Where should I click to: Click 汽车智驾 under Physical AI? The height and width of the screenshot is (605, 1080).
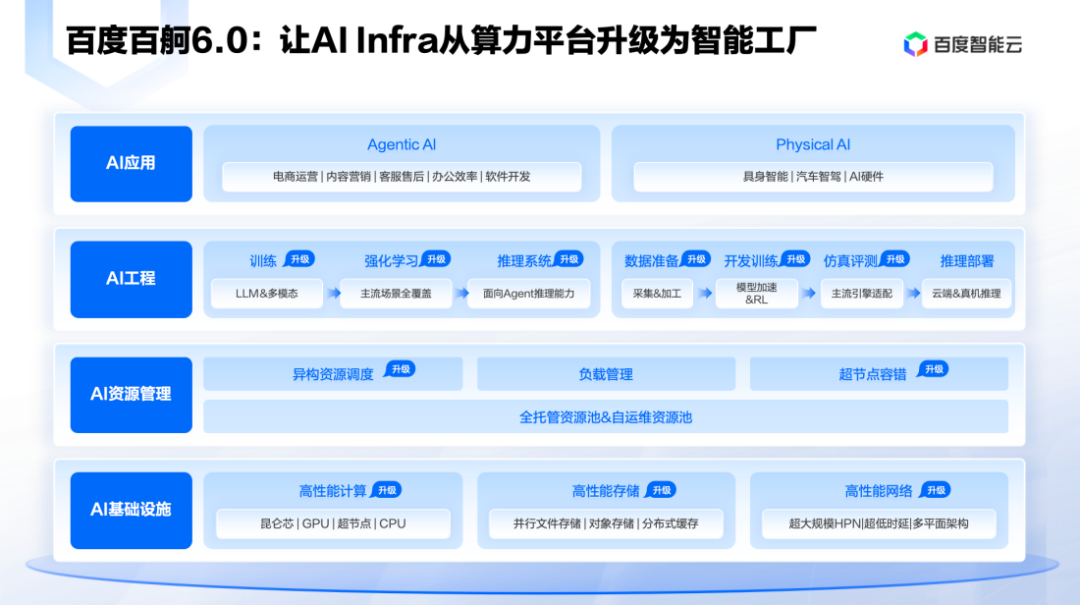pyautogui.click(x=818, y=177)
